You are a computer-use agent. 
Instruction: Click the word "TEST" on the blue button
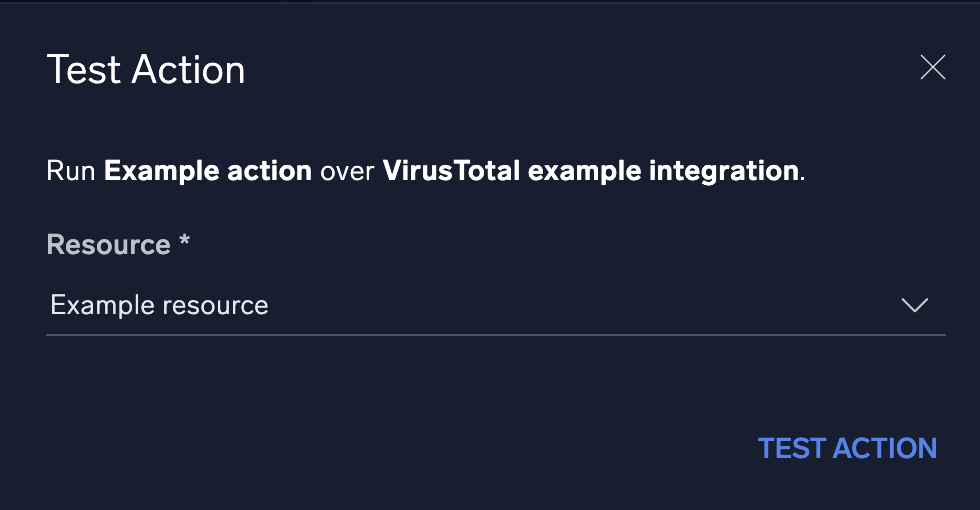coord(791,448)
